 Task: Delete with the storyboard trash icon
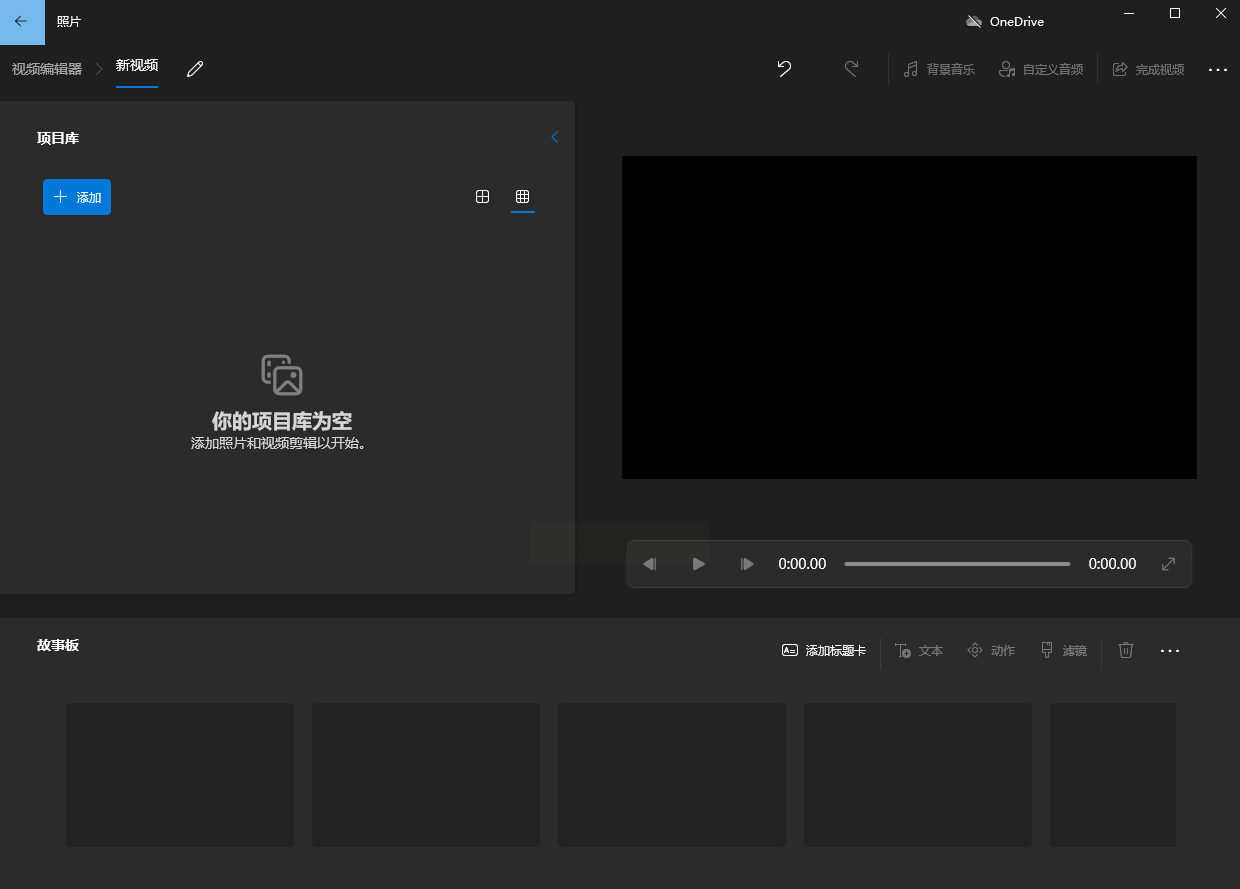pyautogui.click(x=1126, y=650)
